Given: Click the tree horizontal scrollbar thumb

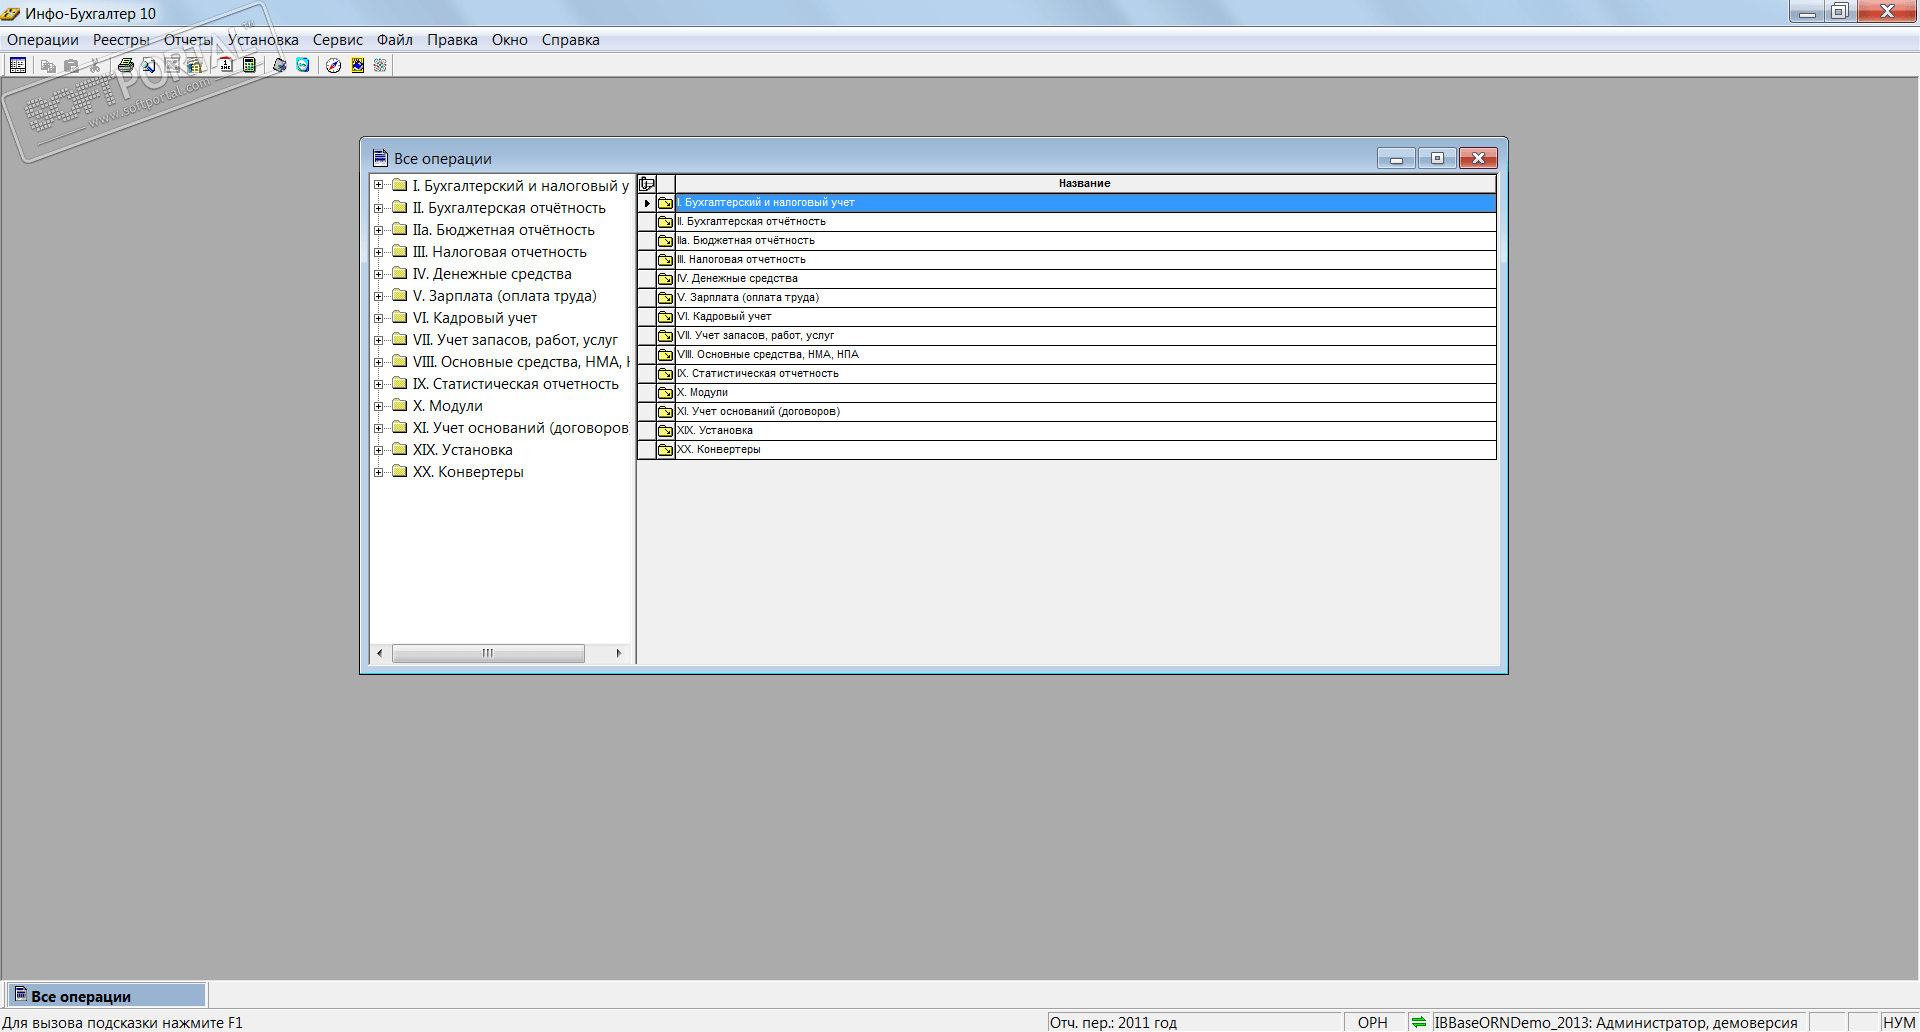Looking at the screenshot, I should (x=488, y=654).
